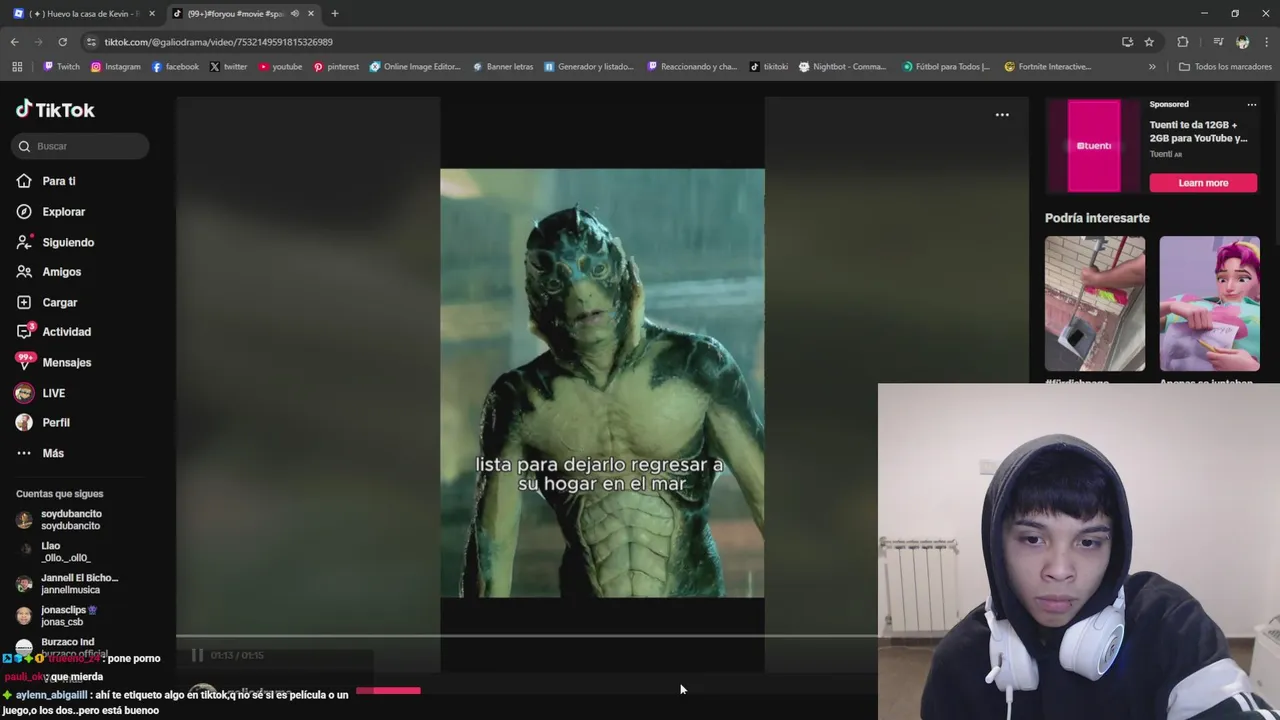Open the browser apps grid icon
The height and width of the screenshot is (720, 1280).
17,67
